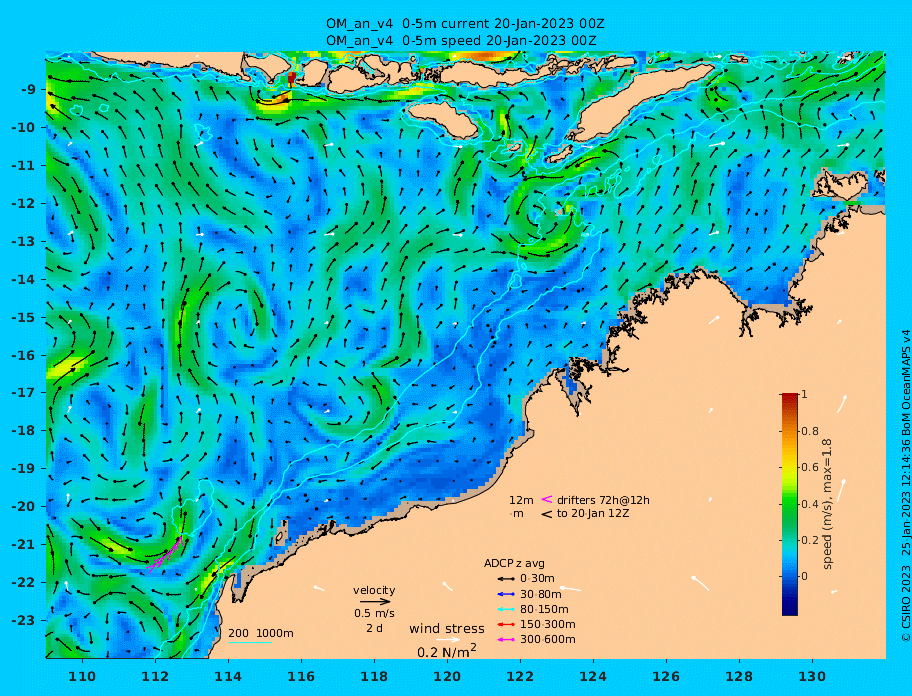Click the '200 1000m' contour depth label

pos(261,633)
